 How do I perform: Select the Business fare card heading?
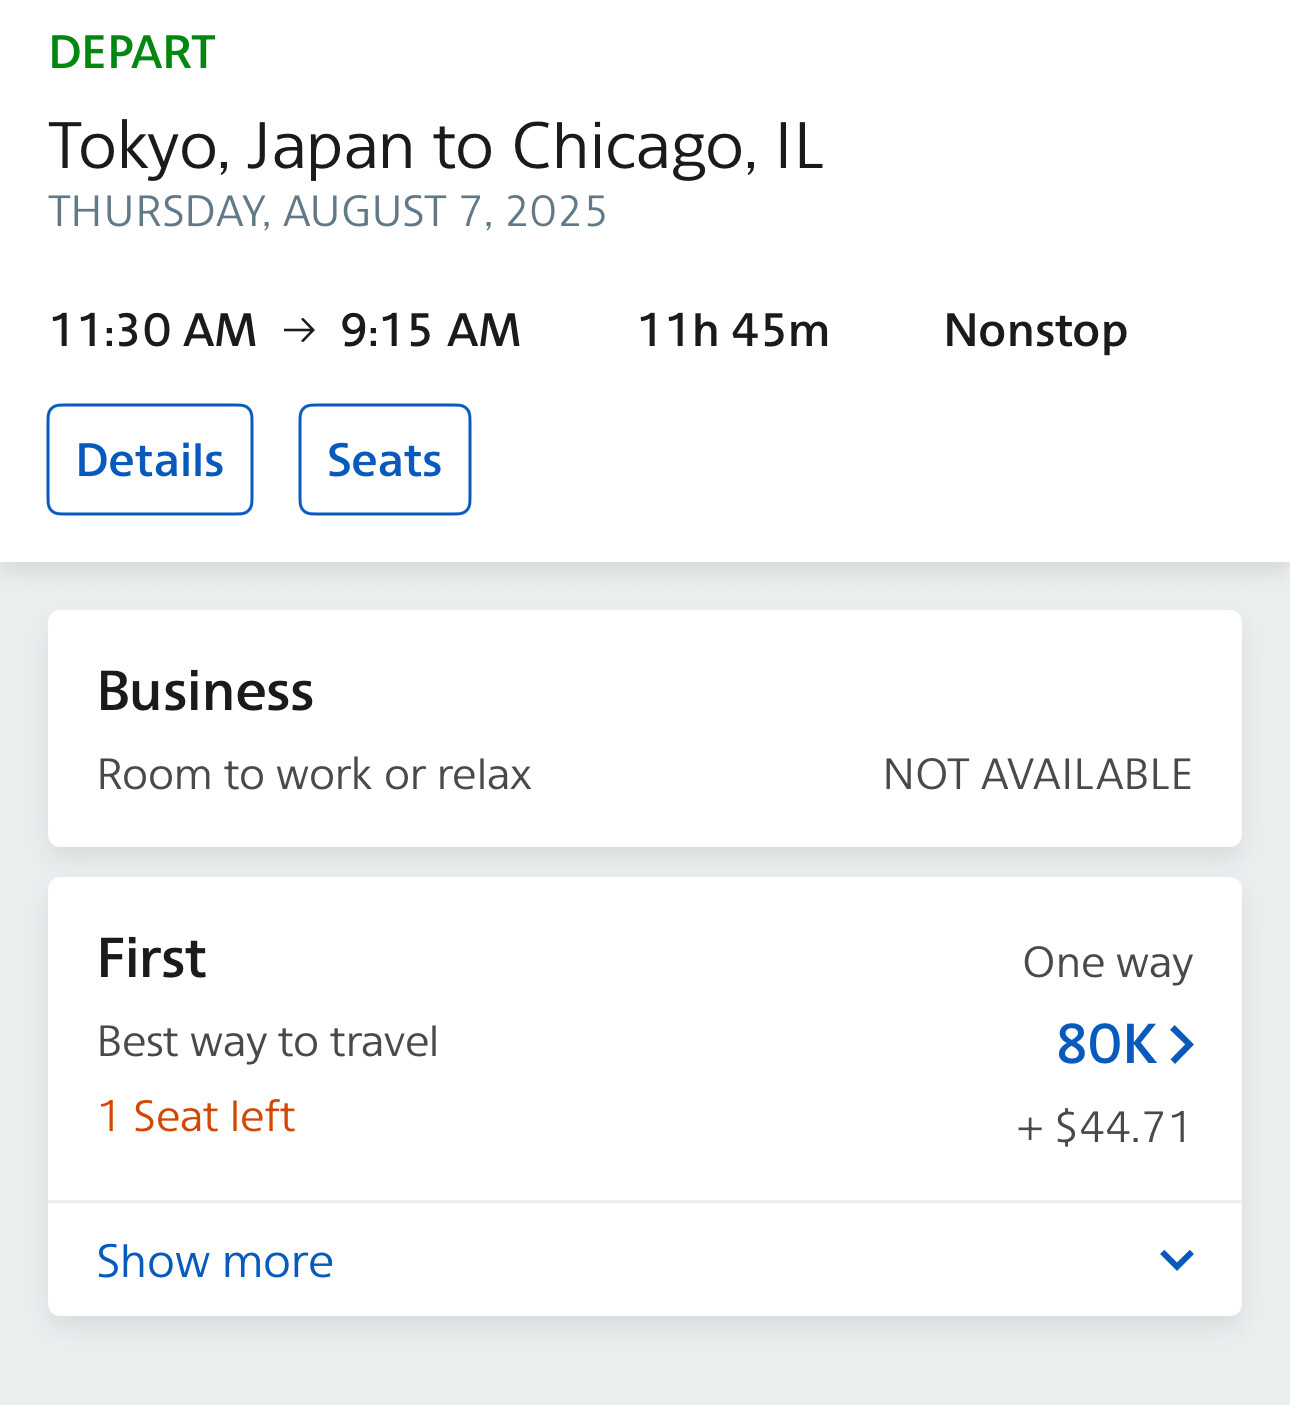click(205, 691)
